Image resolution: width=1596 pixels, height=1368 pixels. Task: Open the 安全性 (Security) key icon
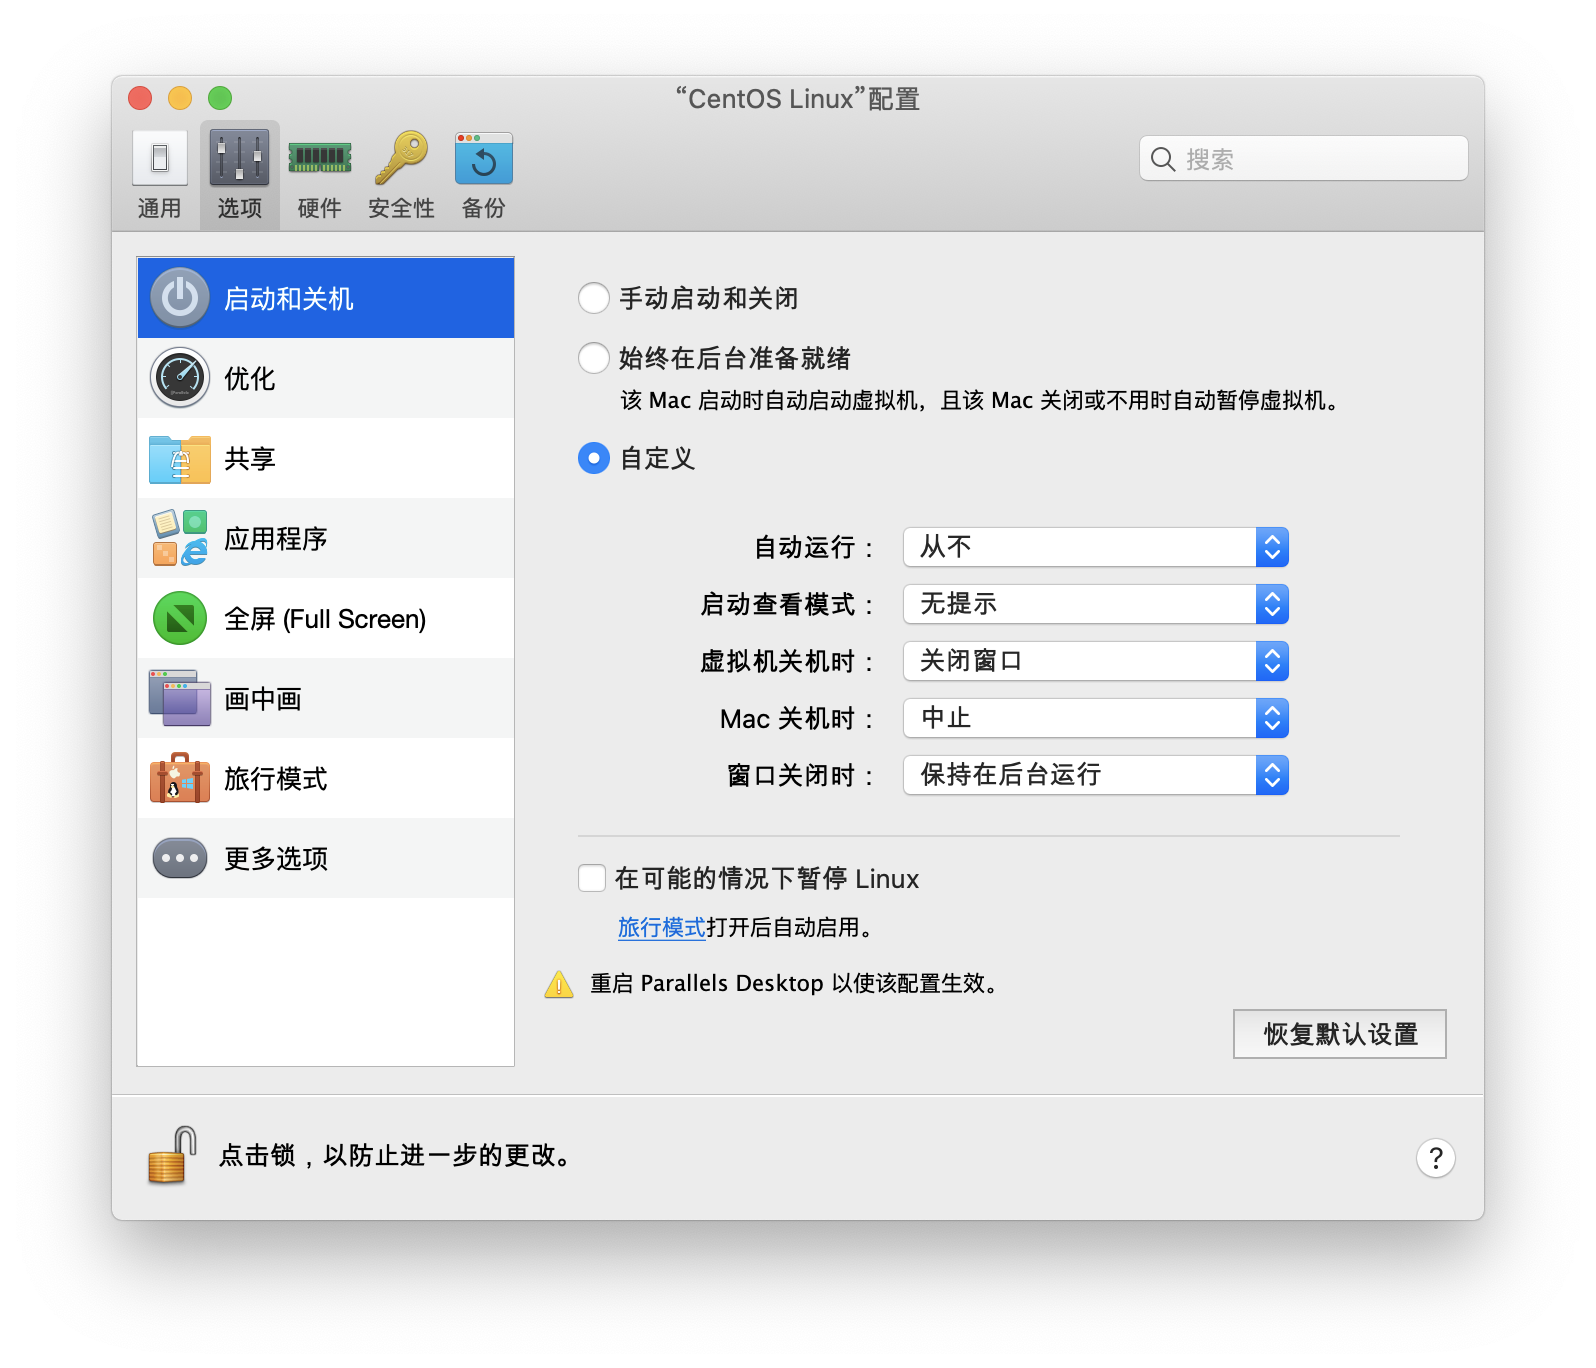click(401, 158)
